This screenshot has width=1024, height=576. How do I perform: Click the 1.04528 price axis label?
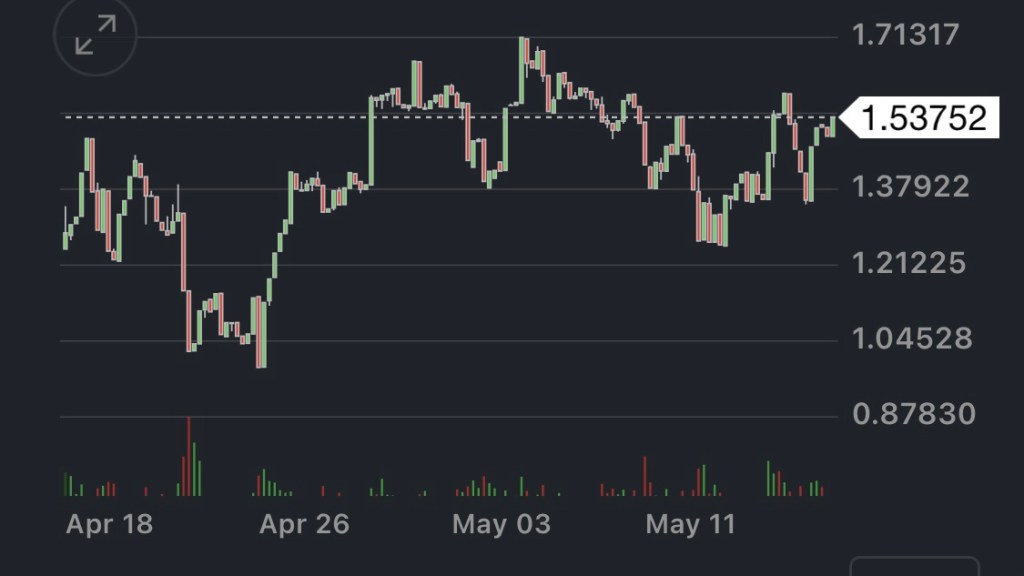click(910, 339)
